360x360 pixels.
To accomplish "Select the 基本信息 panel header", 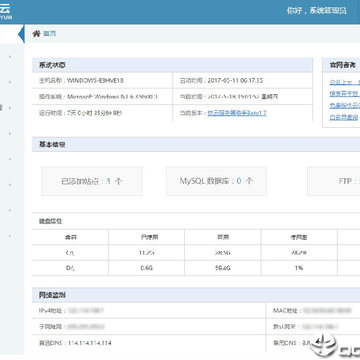I will coord(196,145).
